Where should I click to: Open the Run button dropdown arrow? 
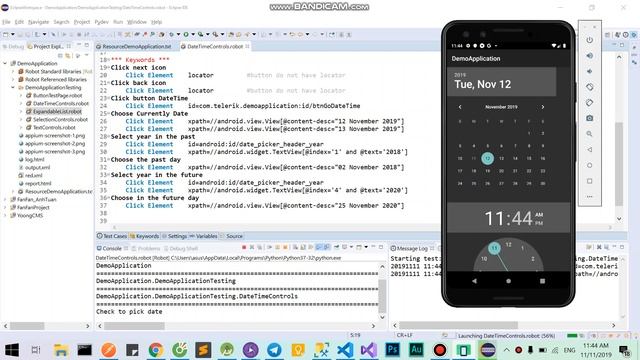pyautogui.click(x=193, y=35)
